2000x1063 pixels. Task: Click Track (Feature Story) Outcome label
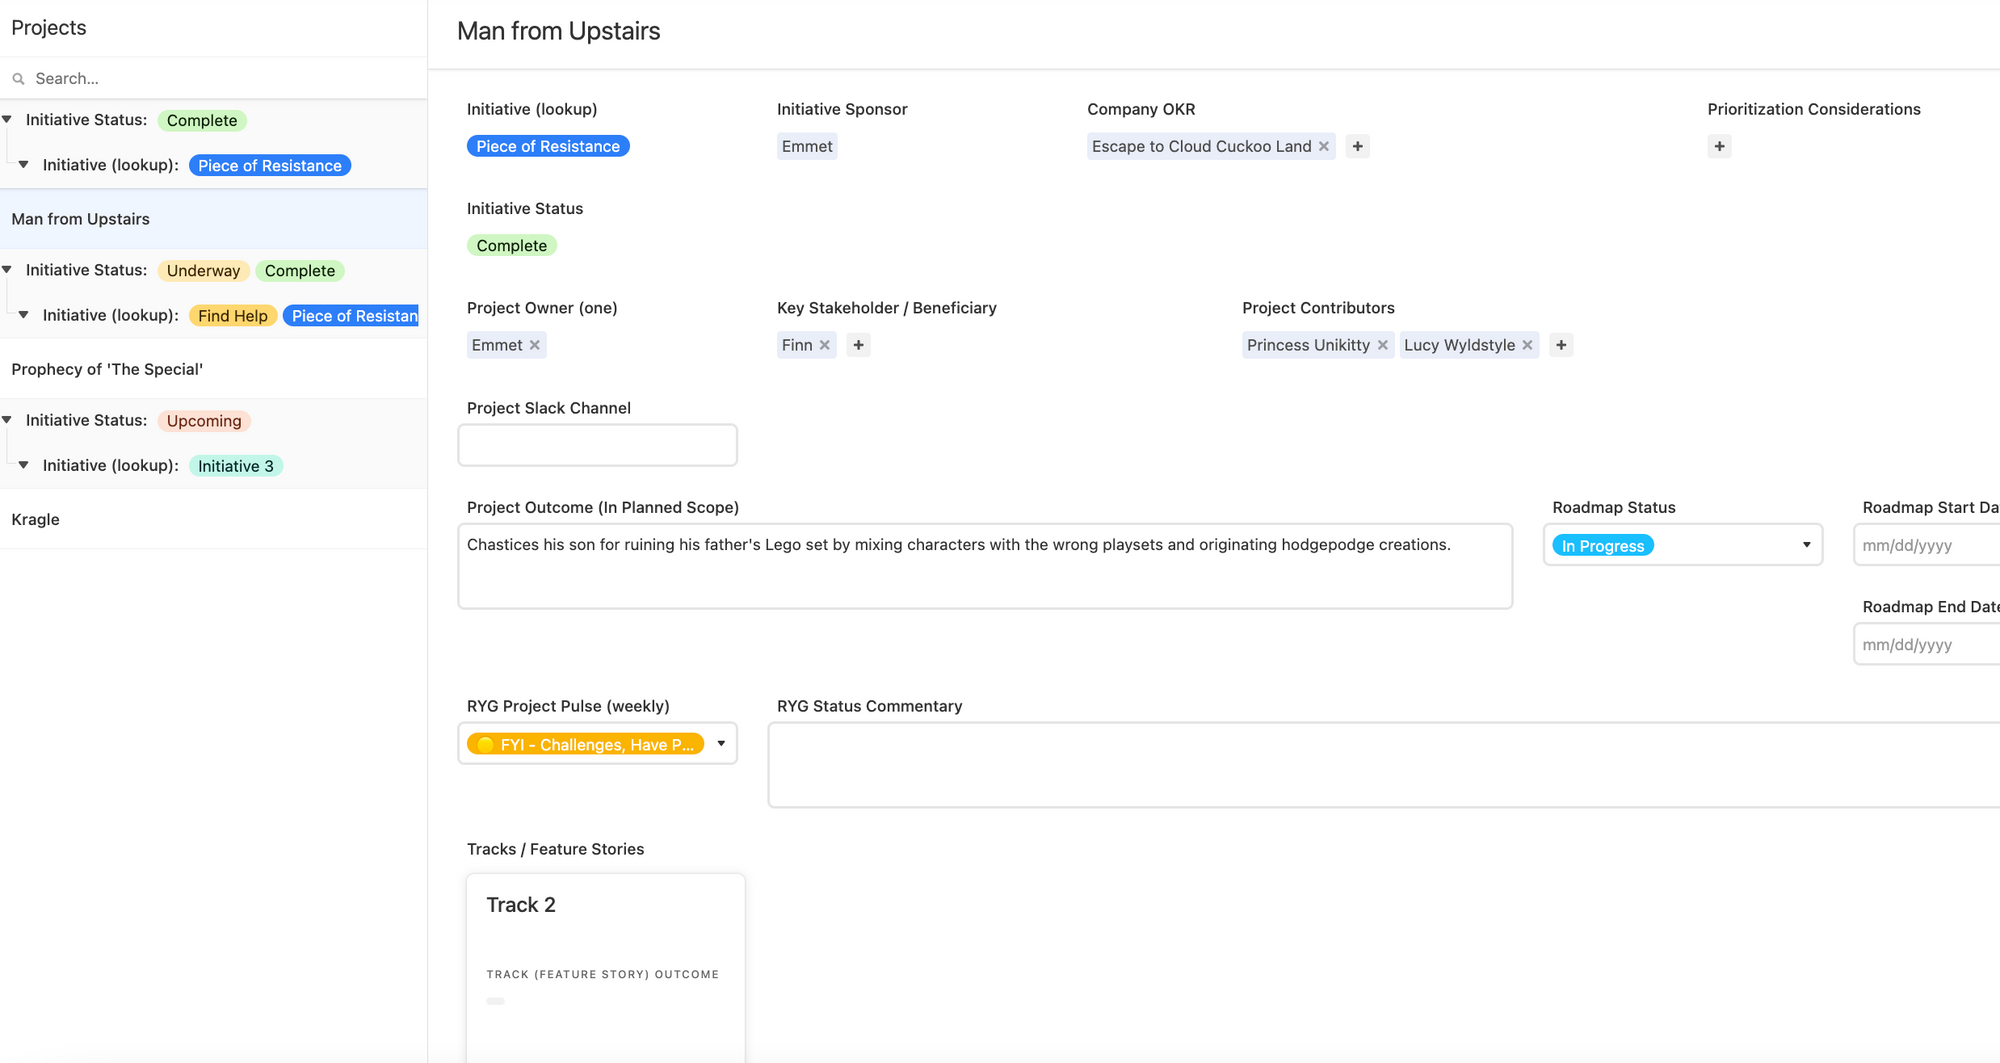click(603, 974)
